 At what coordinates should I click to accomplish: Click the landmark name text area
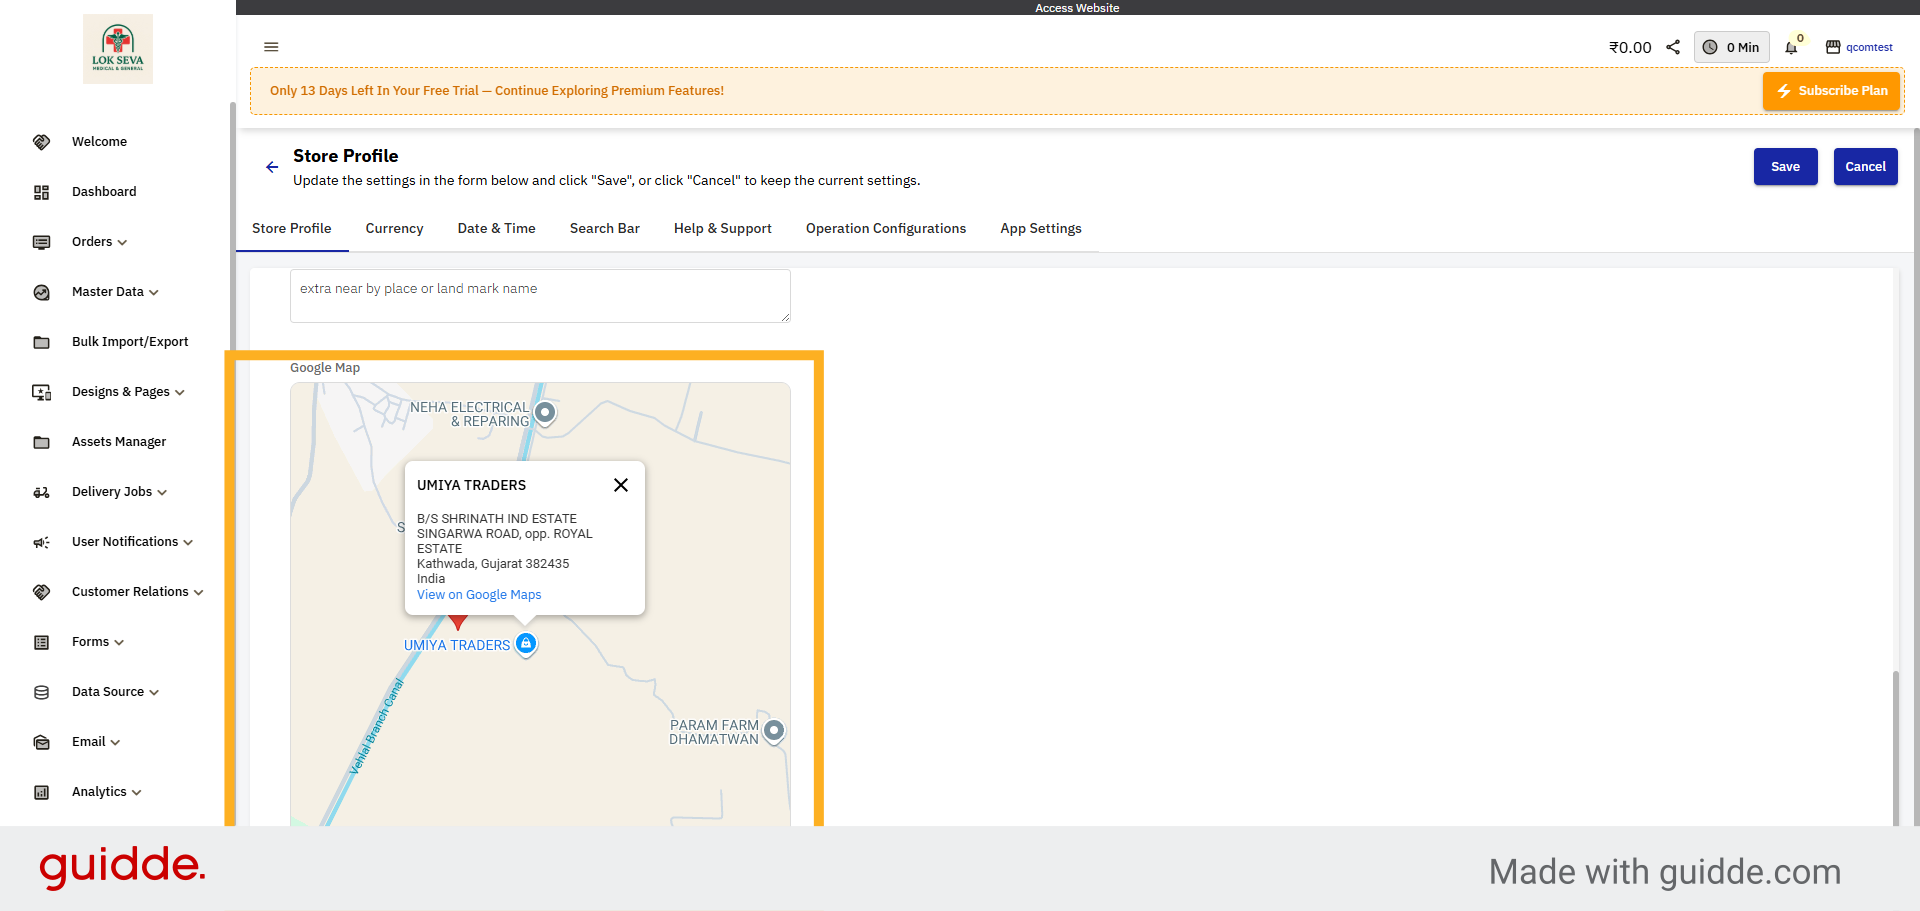(540, 296)
